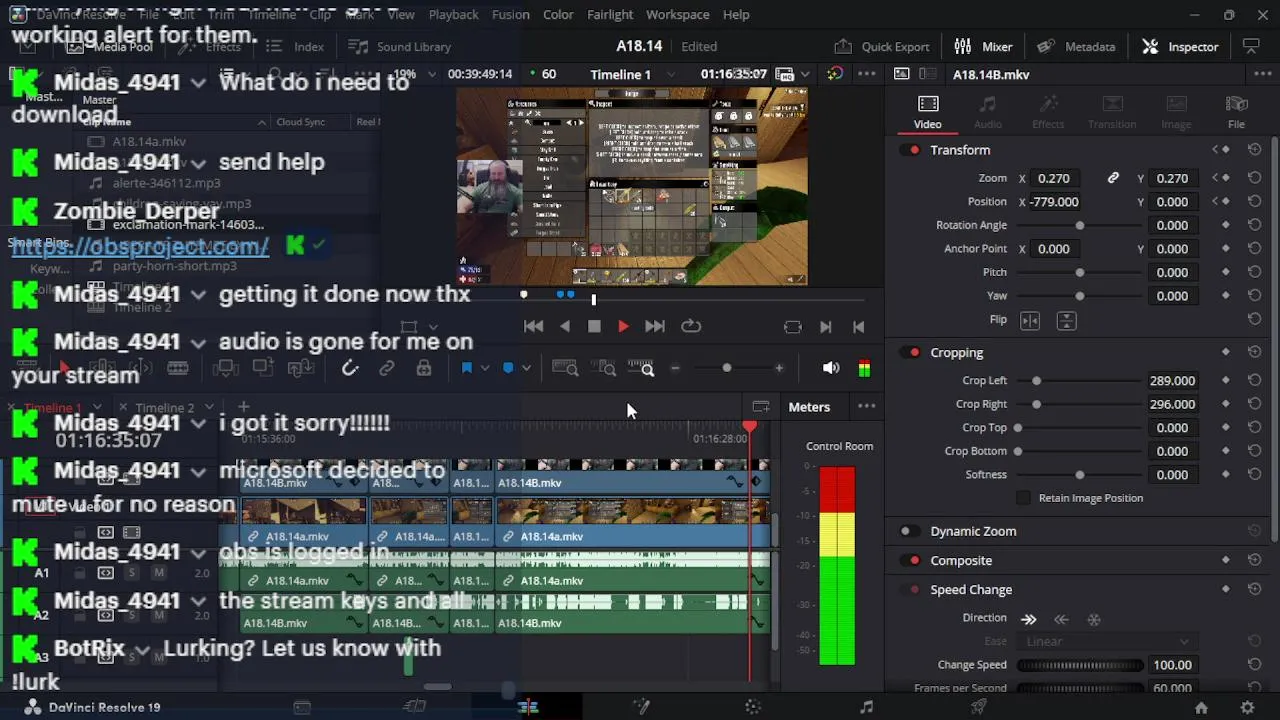Select the Custom Zoom icon
Screen dimensions: 1280x720
[641, 368]
